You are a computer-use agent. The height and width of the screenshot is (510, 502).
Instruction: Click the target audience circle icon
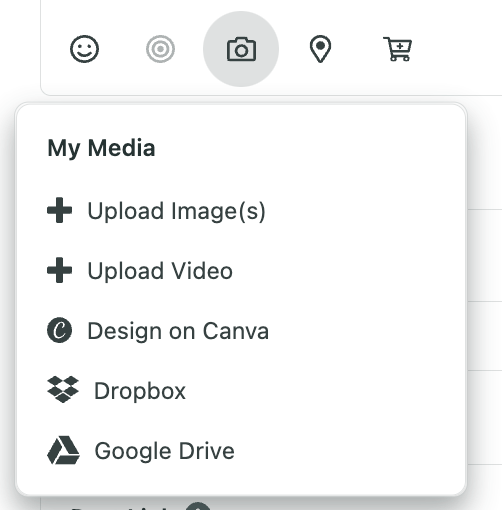pyautogui.click(x=160, y=49)
